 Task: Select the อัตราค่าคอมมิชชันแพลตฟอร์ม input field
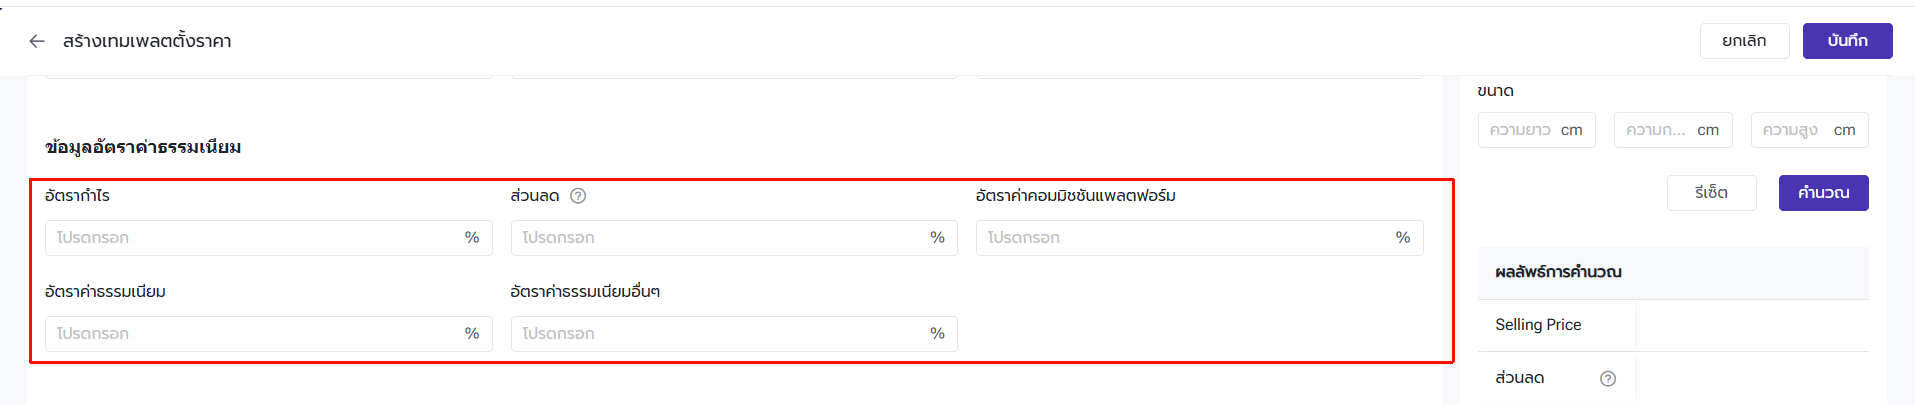[1186, 238]
